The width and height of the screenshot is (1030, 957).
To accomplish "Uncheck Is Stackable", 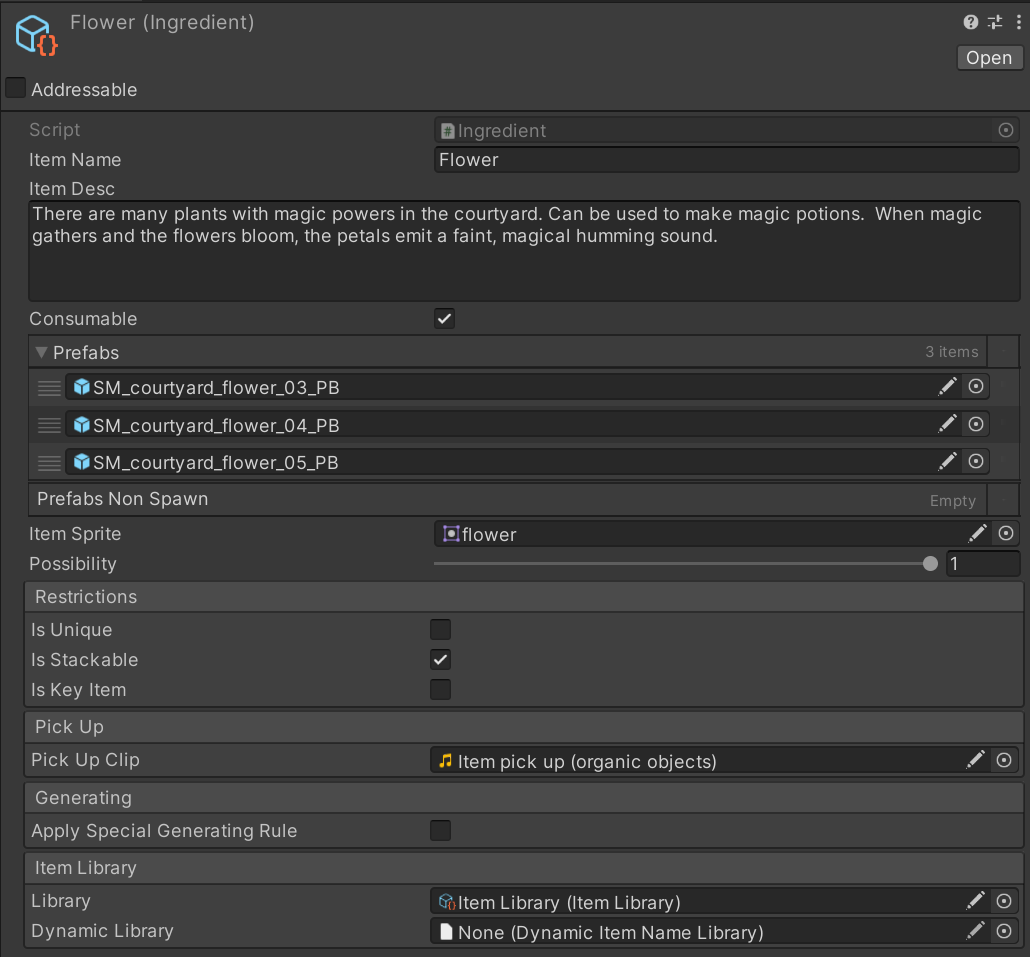I will click(x=440, y=660).
